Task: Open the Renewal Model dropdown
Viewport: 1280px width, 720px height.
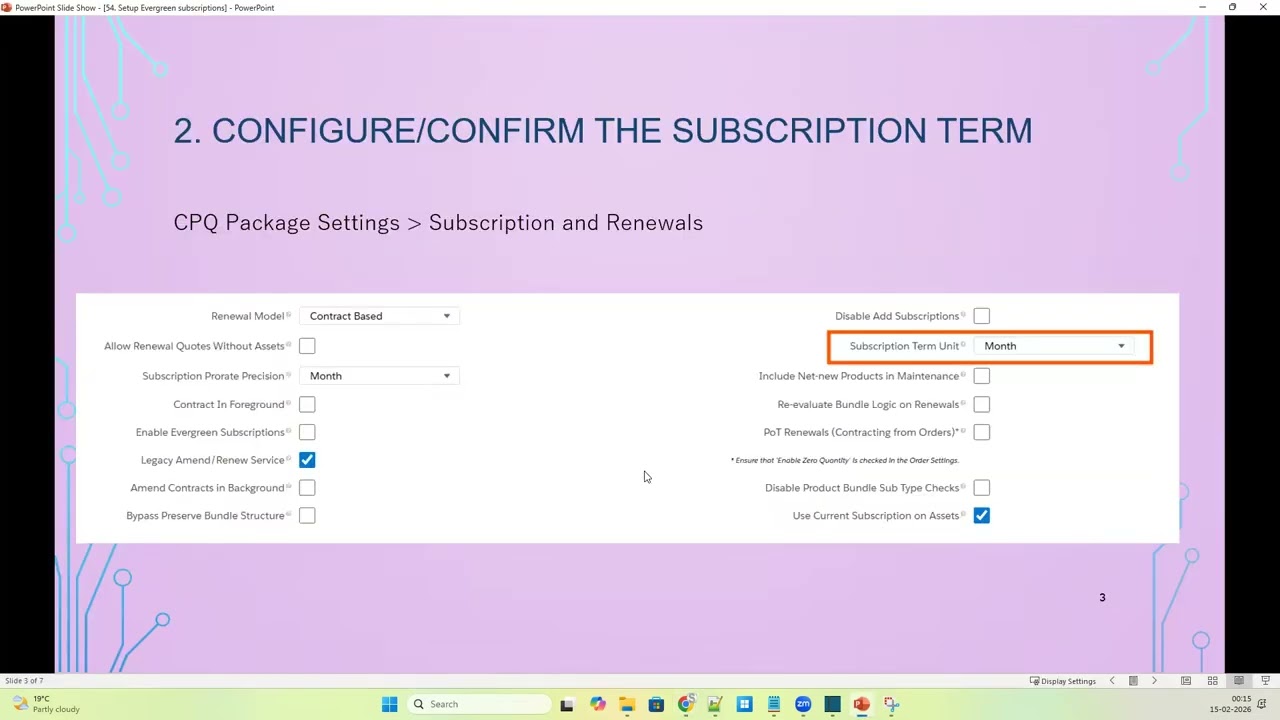Action: [x=379, y=316]
